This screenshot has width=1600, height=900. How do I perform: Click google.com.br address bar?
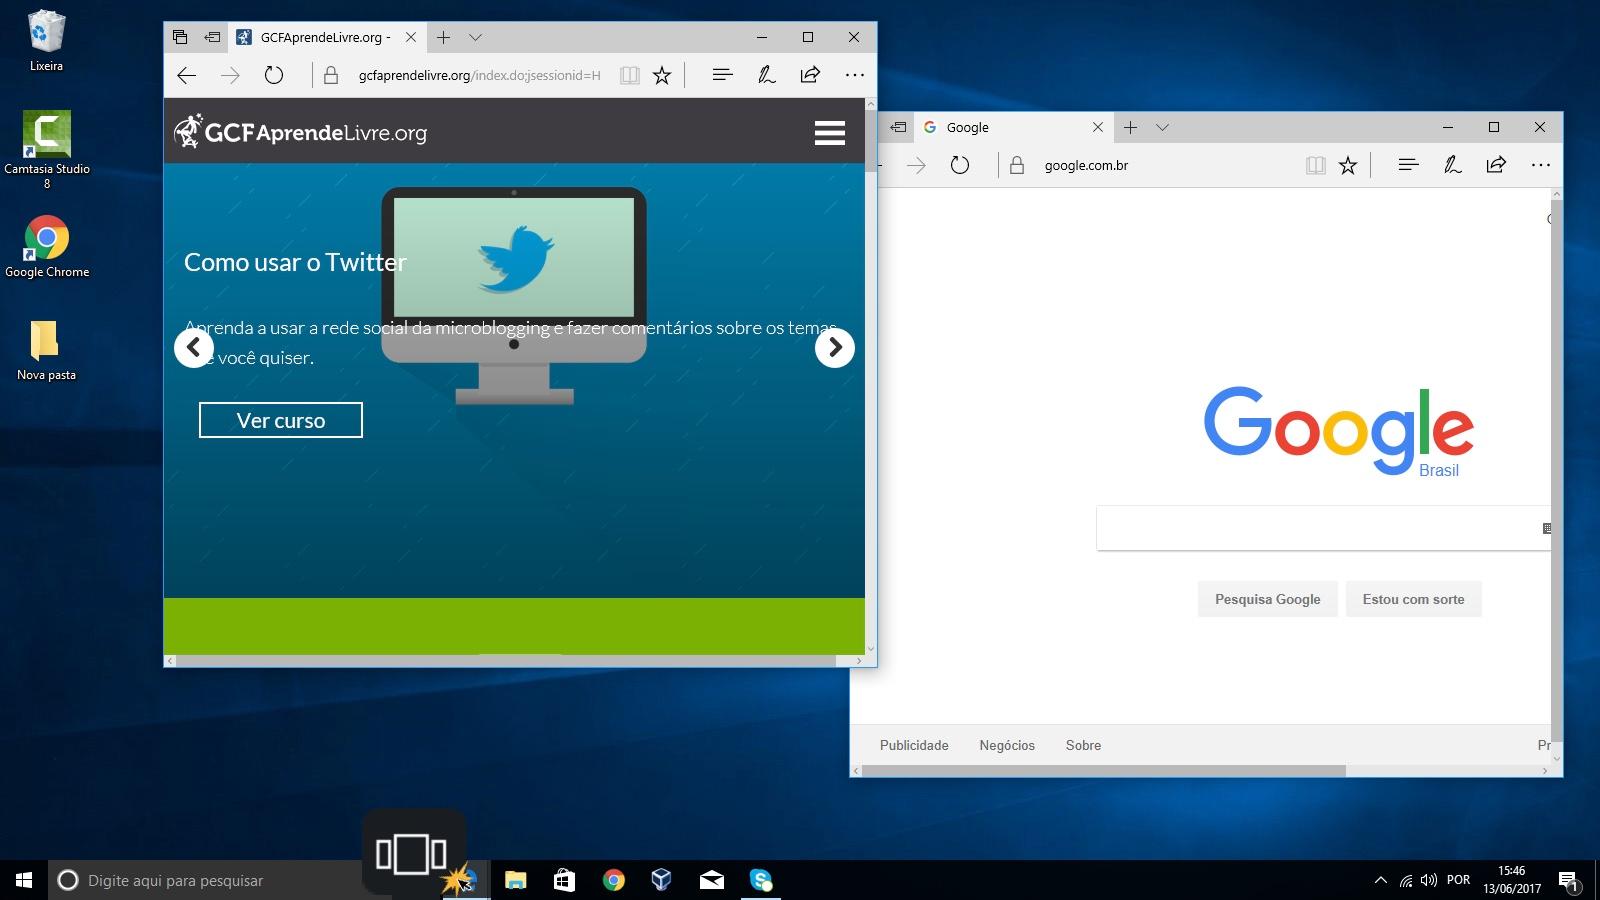[x=1086, y=165]
